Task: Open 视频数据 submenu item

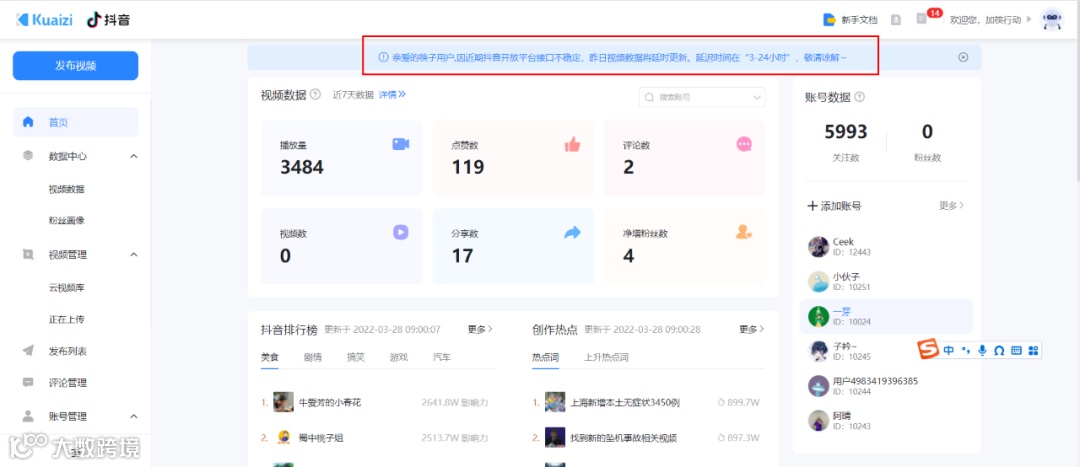Action: click(66, 189)
